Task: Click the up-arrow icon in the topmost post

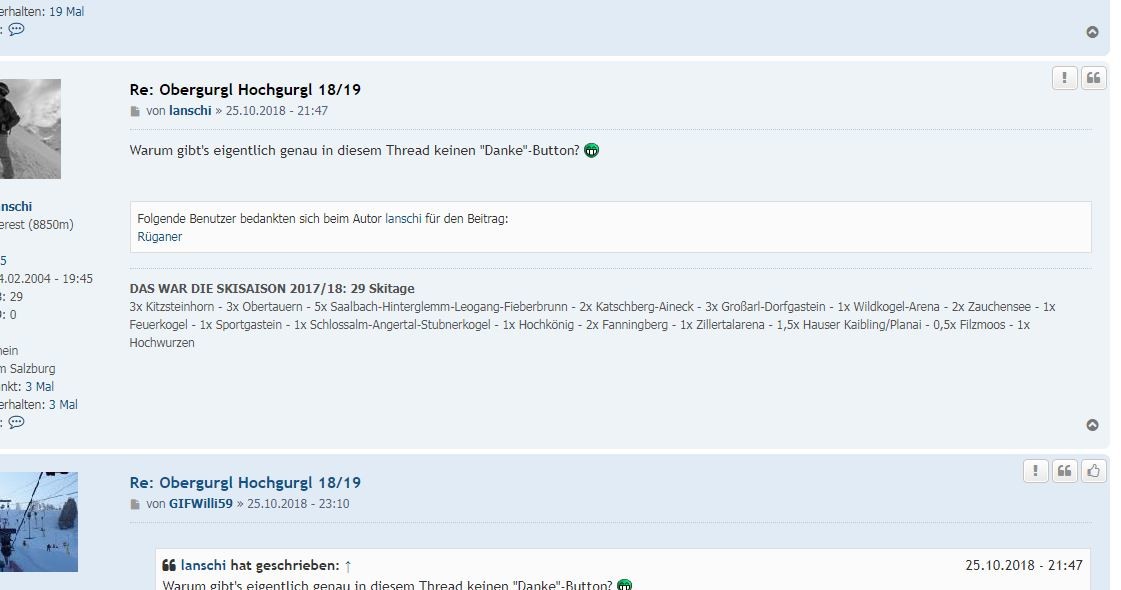Action: 1092,32
